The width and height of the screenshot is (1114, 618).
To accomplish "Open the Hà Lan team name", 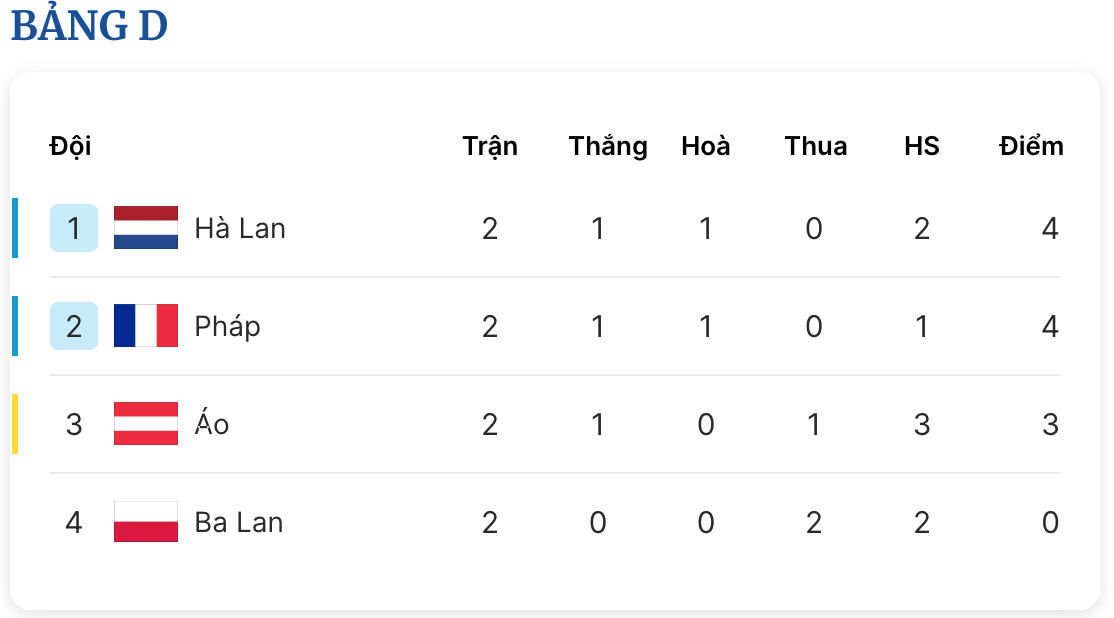I will [240, 228].
